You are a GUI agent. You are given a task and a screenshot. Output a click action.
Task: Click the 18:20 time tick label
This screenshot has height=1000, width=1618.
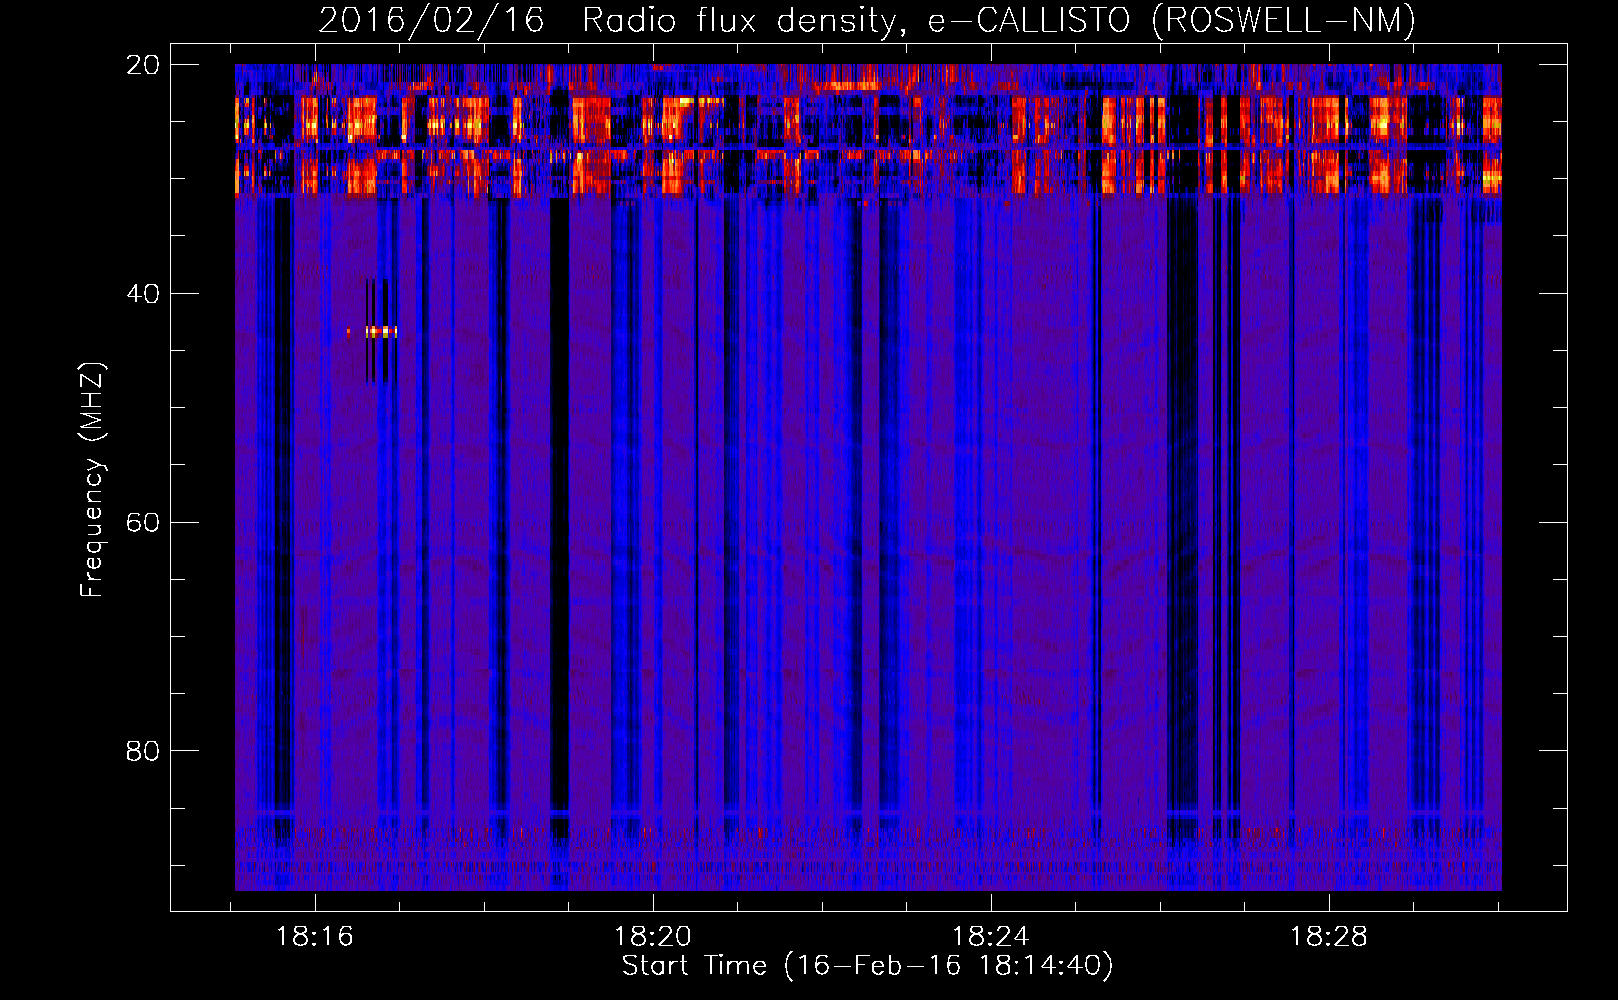click(653, 937)
